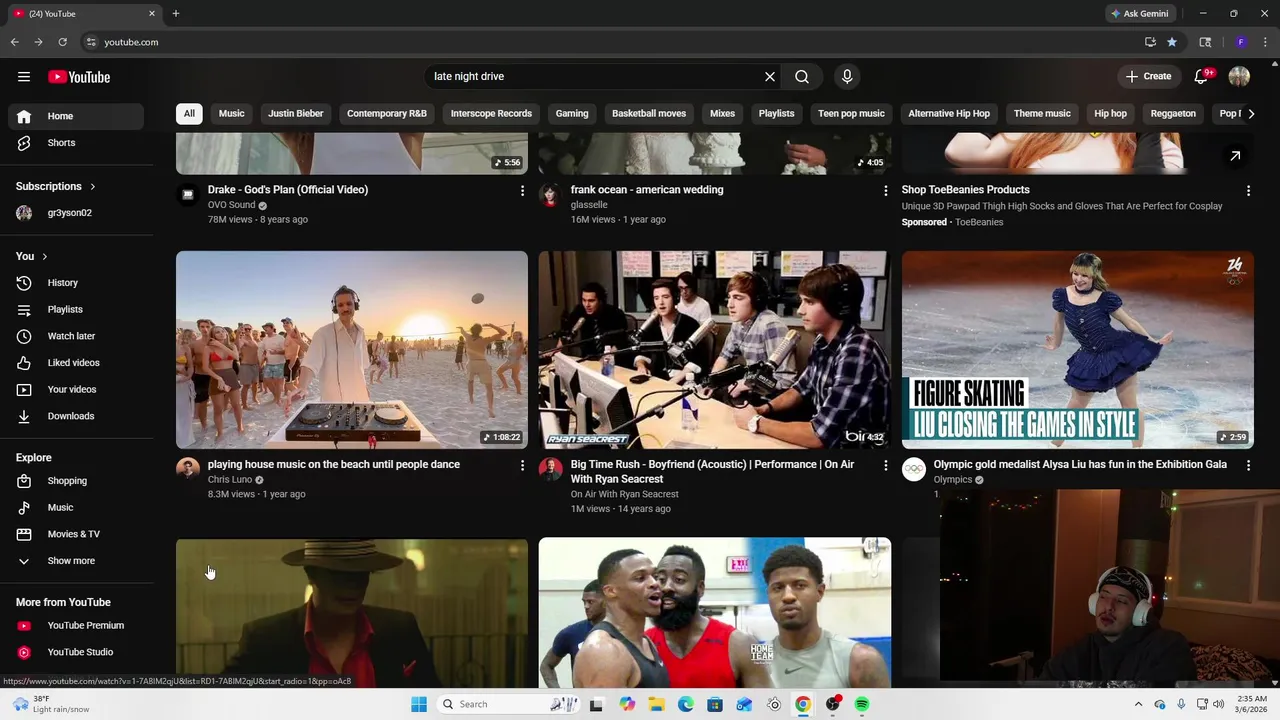Open File Explorer from taskbar
The height and width of the screenshot is (720, 1280).
click(656, 705)
